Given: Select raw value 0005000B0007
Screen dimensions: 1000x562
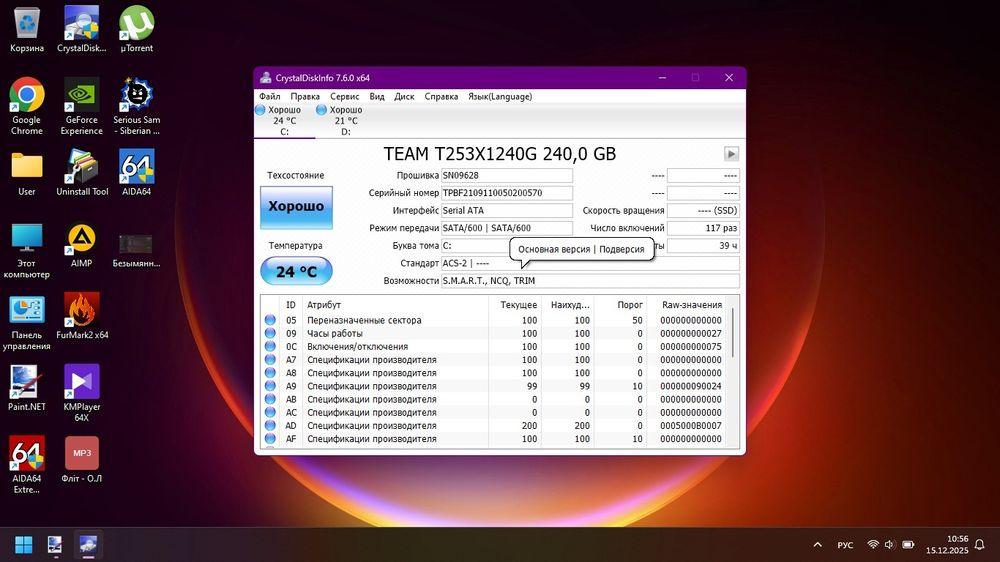Looking at the screenshot, I should (x=691, y=425).
